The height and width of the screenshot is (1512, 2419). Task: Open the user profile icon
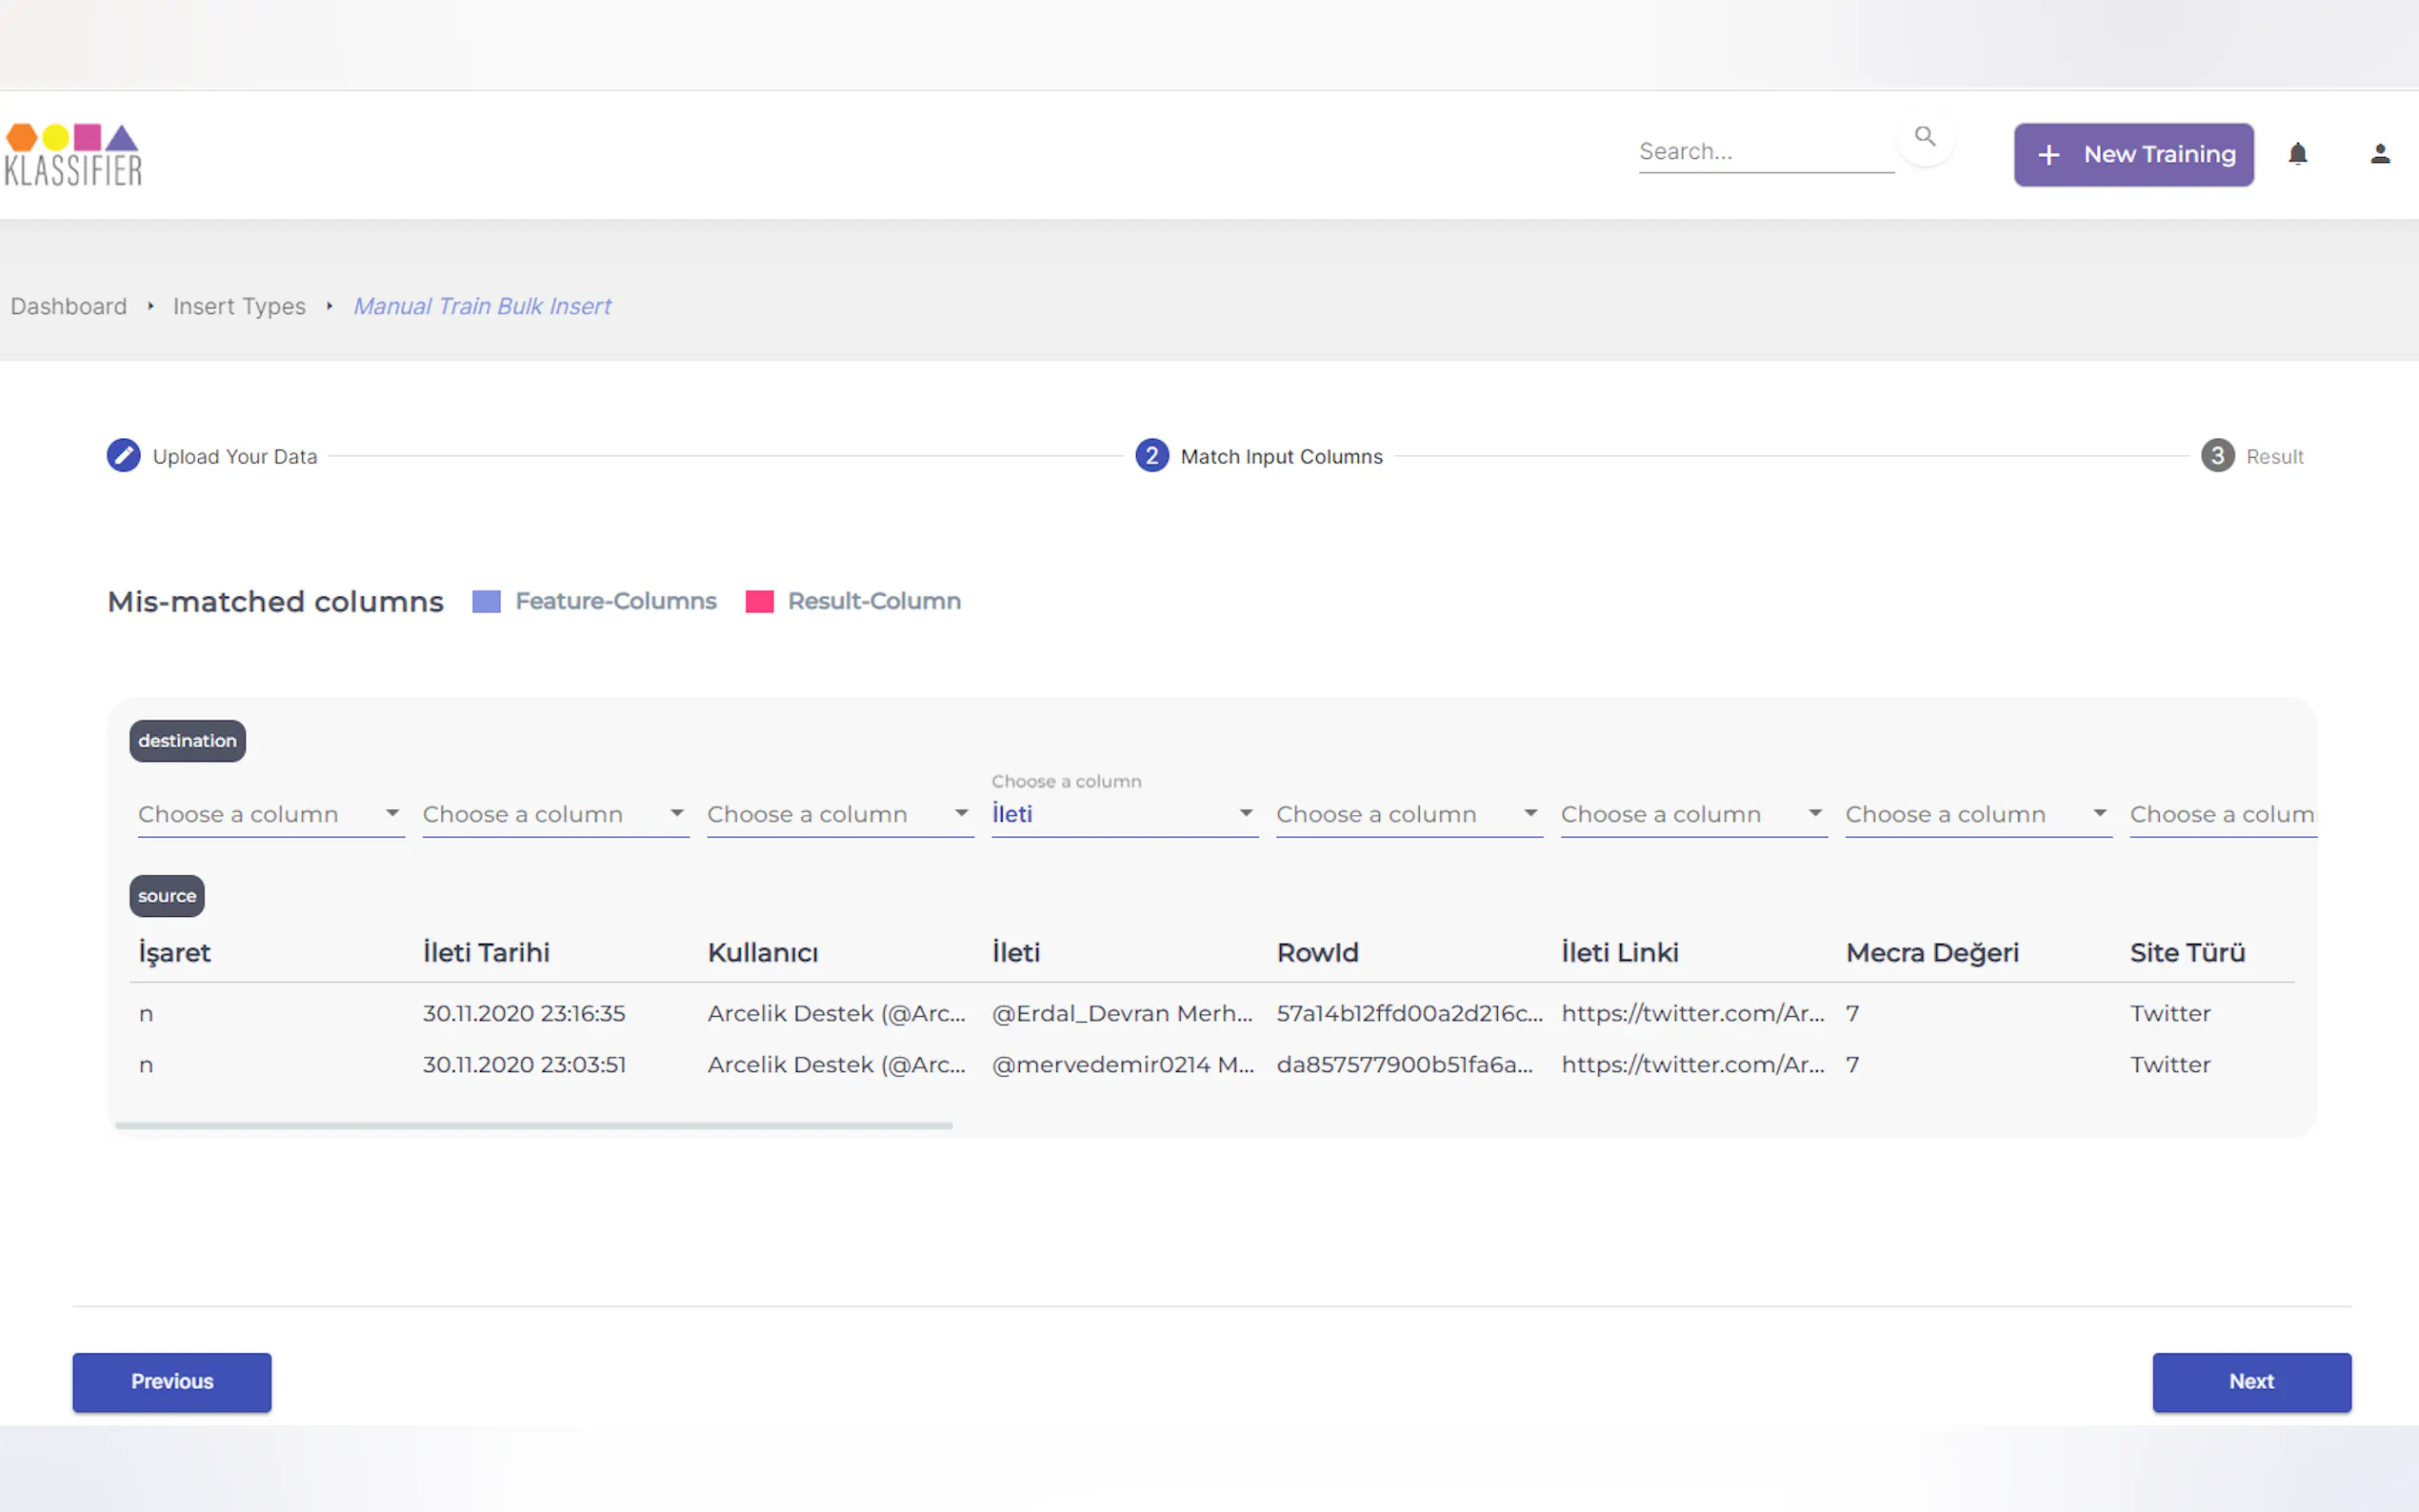[x=2379, y=154]
